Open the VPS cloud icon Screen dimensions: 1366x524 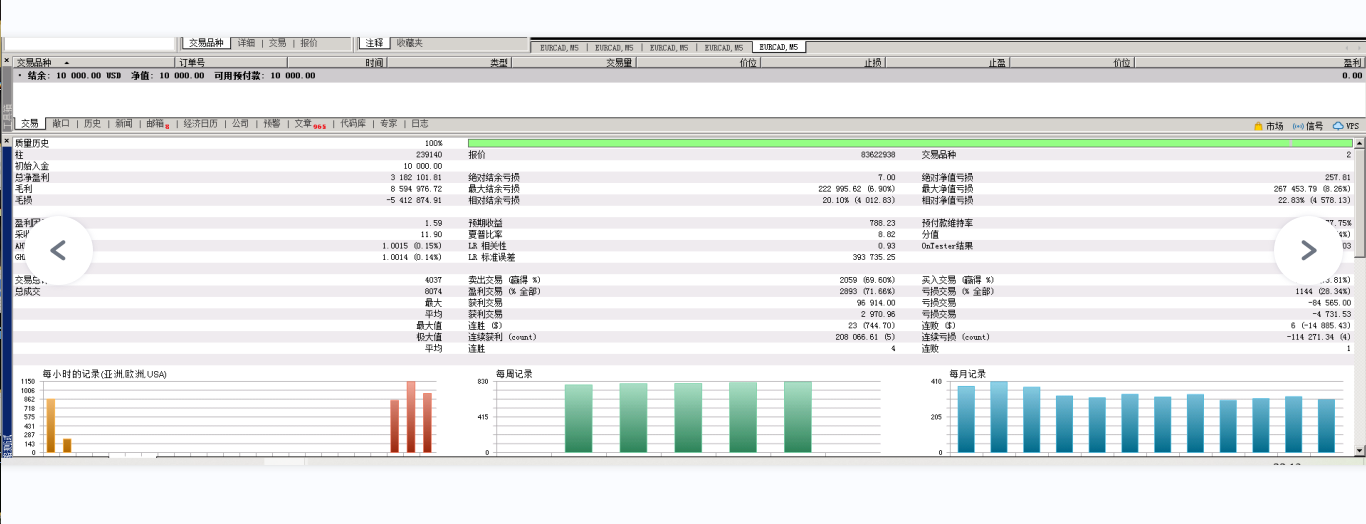click(x=1338, y=126)
